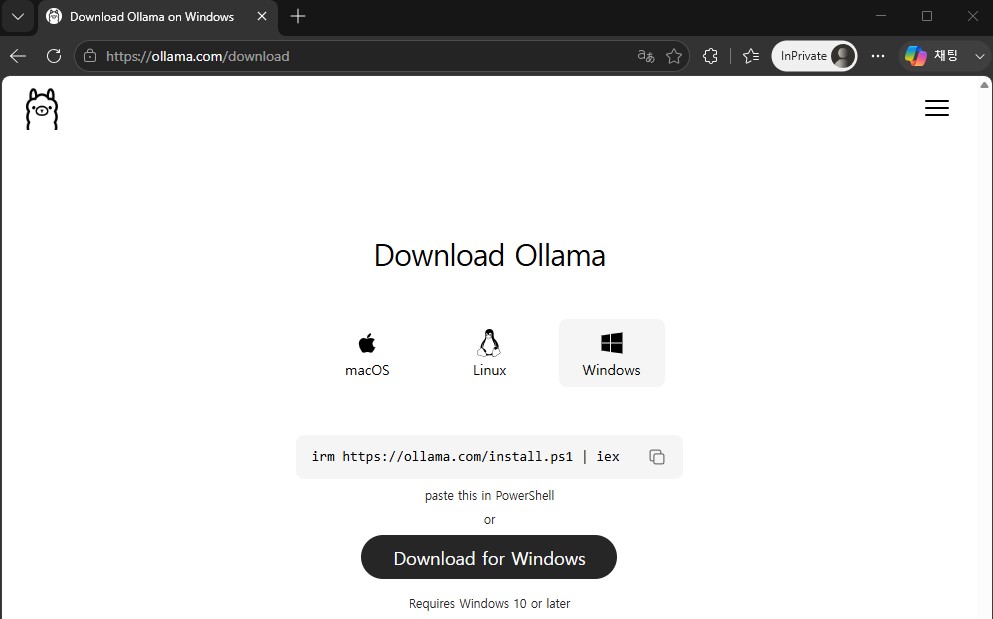Open the favorites list icon
993x619 pixels.
coord(751,56)
